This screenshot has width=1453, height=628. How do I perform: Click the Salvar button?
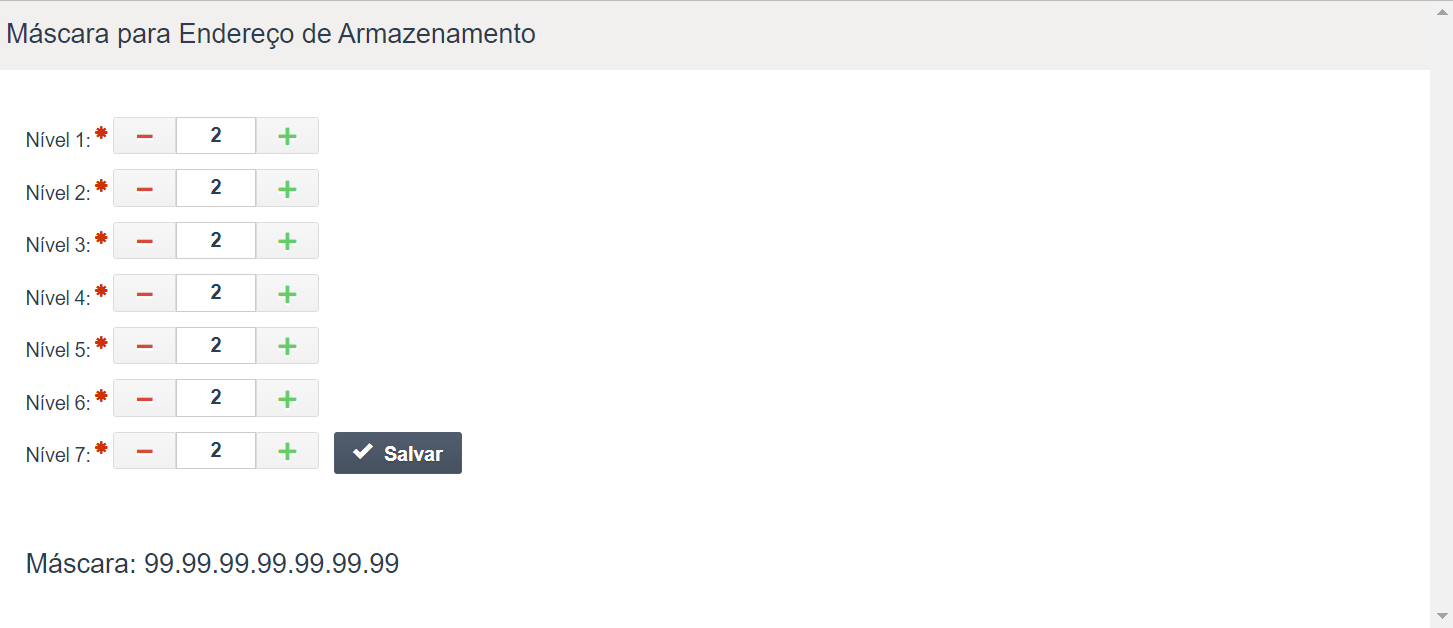pyautogui.click(x=398, y=453)
